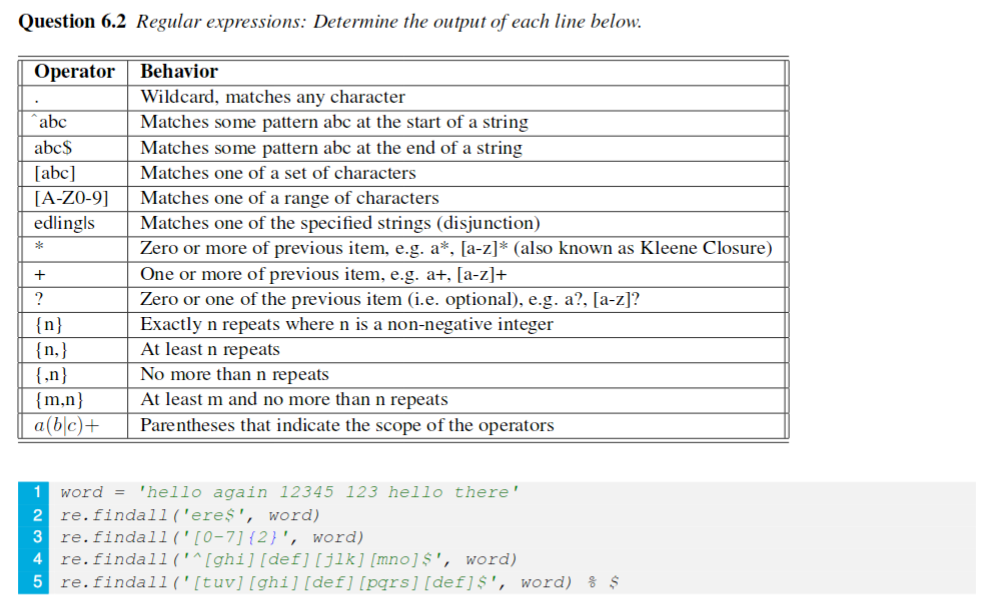The width and height of the screenshot is (1001, 614).
Task: Click the ed|ing|s disjunction operator cell
Action: point(74,223)
